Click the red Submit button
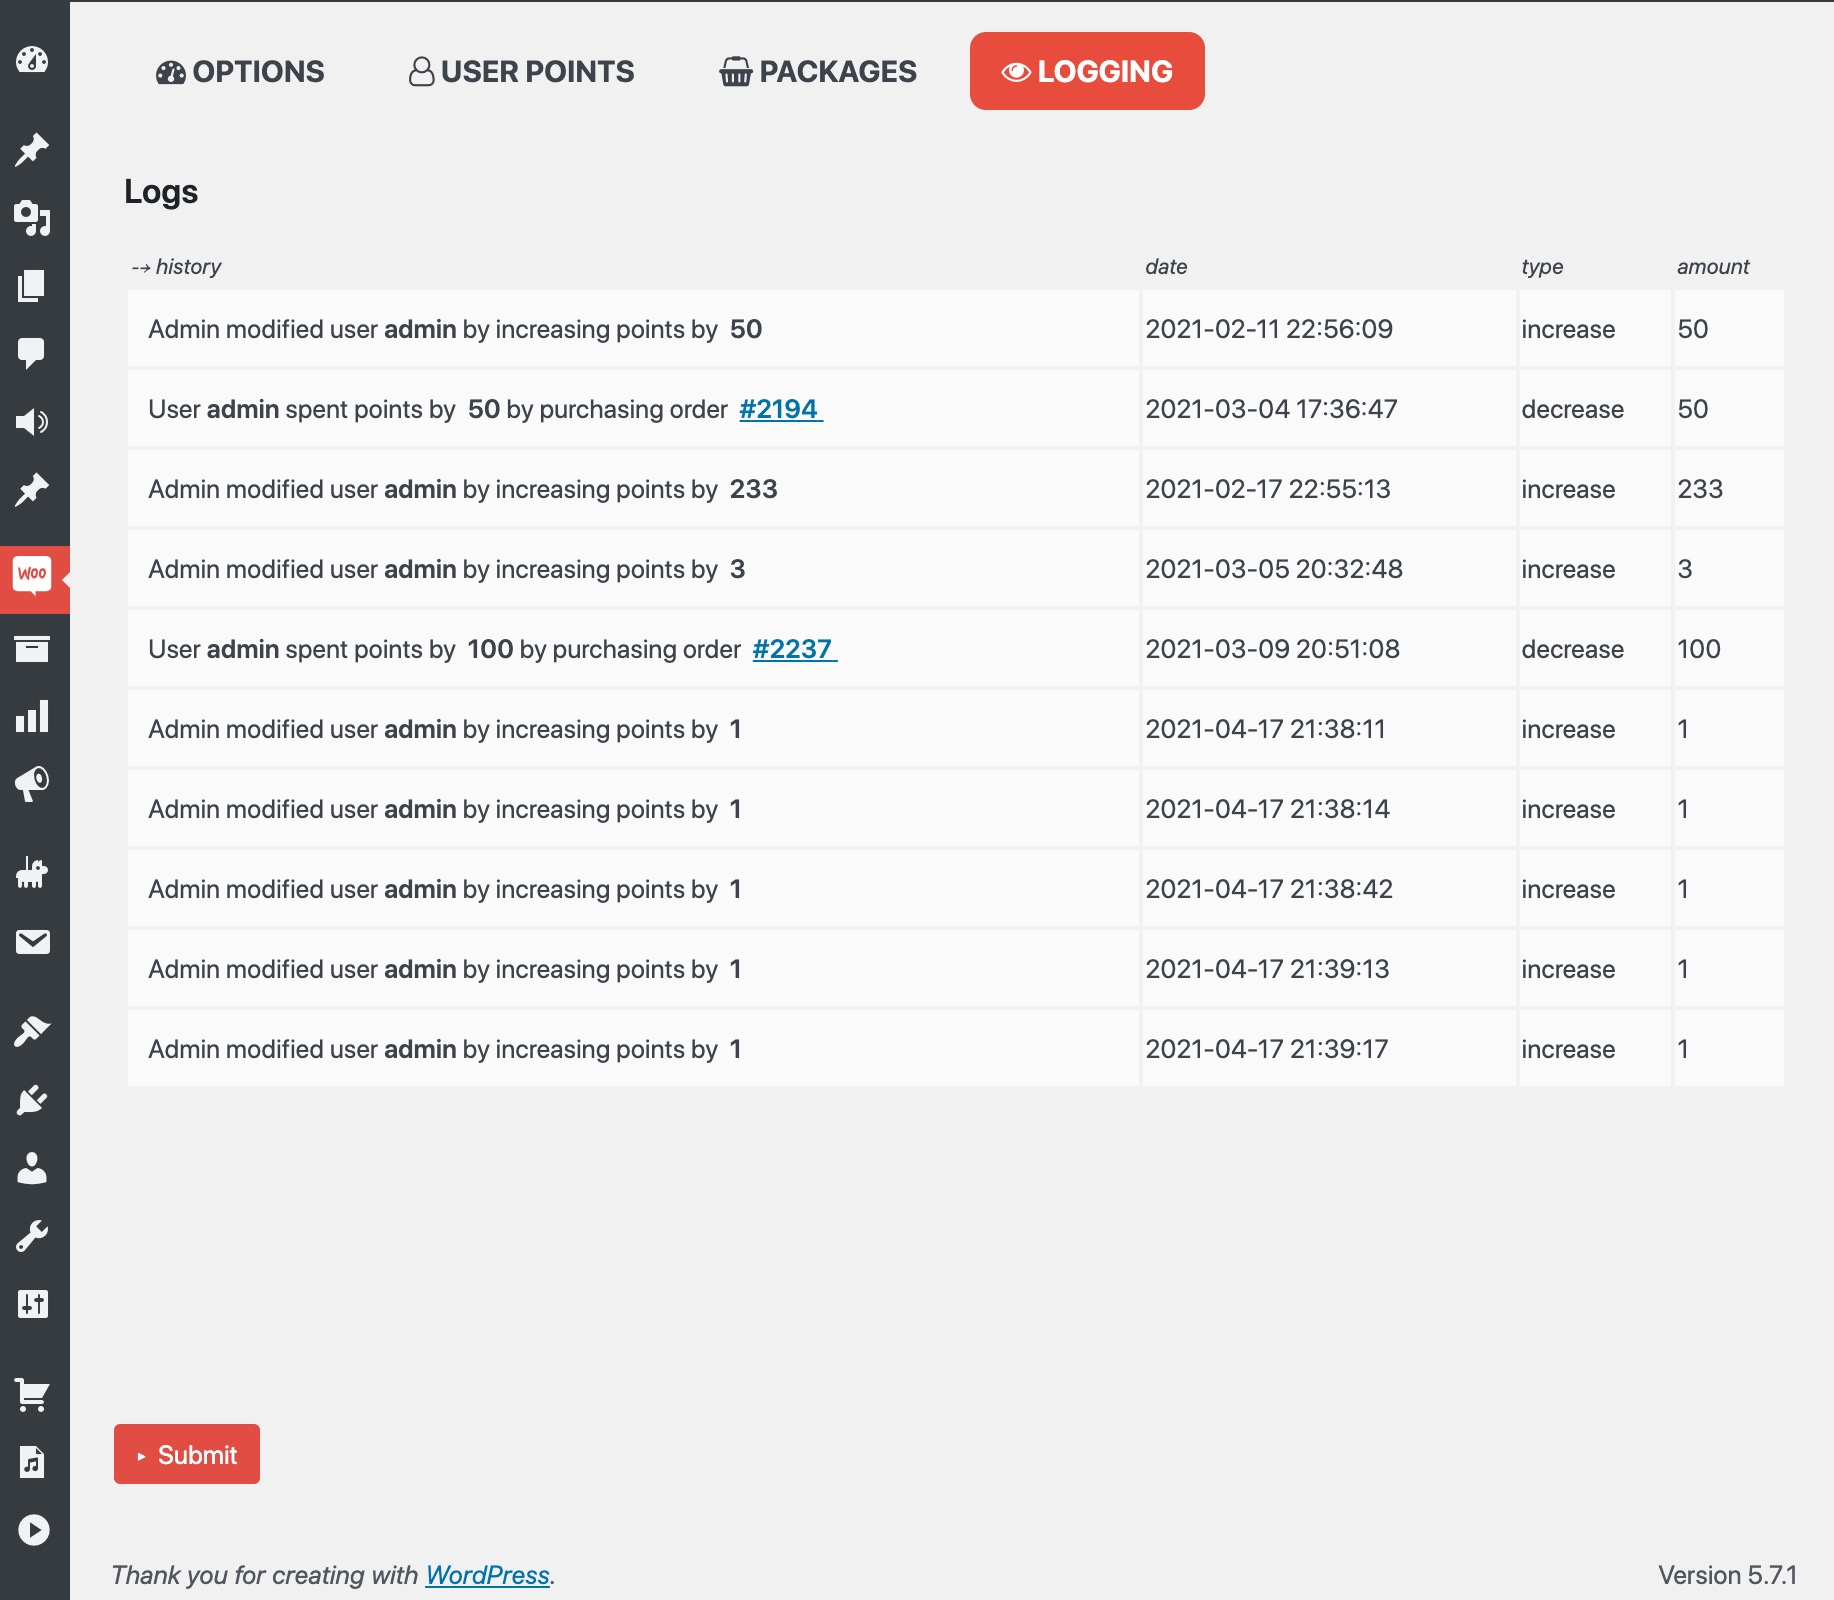 pyautogui.click(x=187, y=1454)
